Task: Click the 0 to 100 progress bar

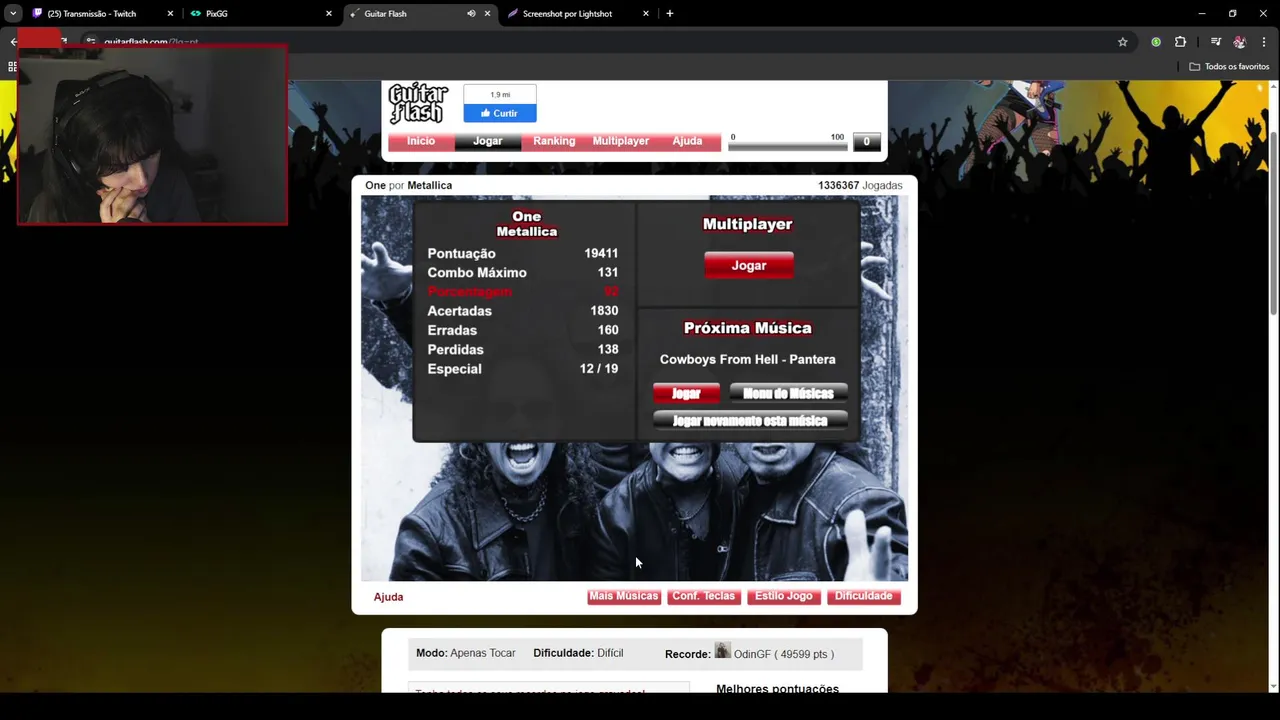Action: pyautogui.click(x=788, y=146)
